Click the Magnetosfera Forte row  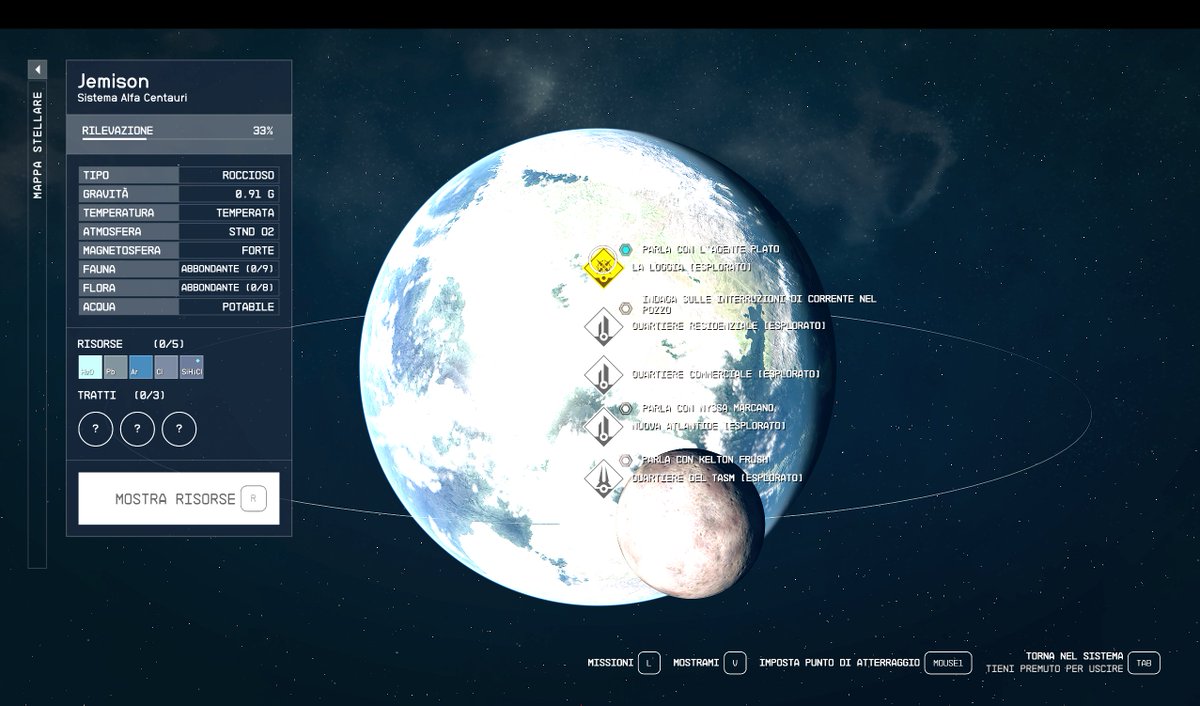click(x=179, y=250)
